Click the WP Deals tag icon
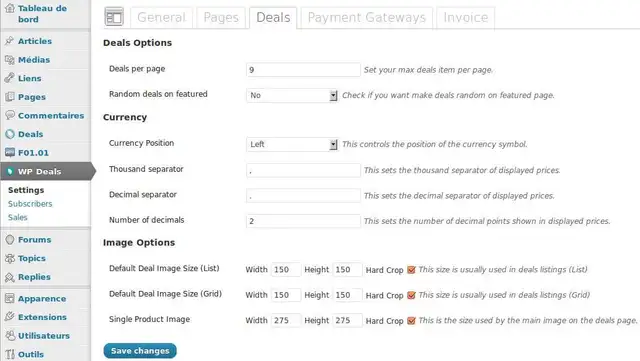The image size is (640, 361). (10, 172)
